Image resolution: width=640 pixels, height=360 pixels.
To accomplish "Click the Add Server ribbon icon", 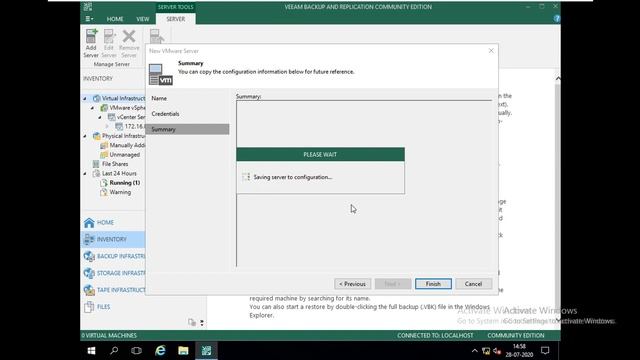I will click(91, 43).
